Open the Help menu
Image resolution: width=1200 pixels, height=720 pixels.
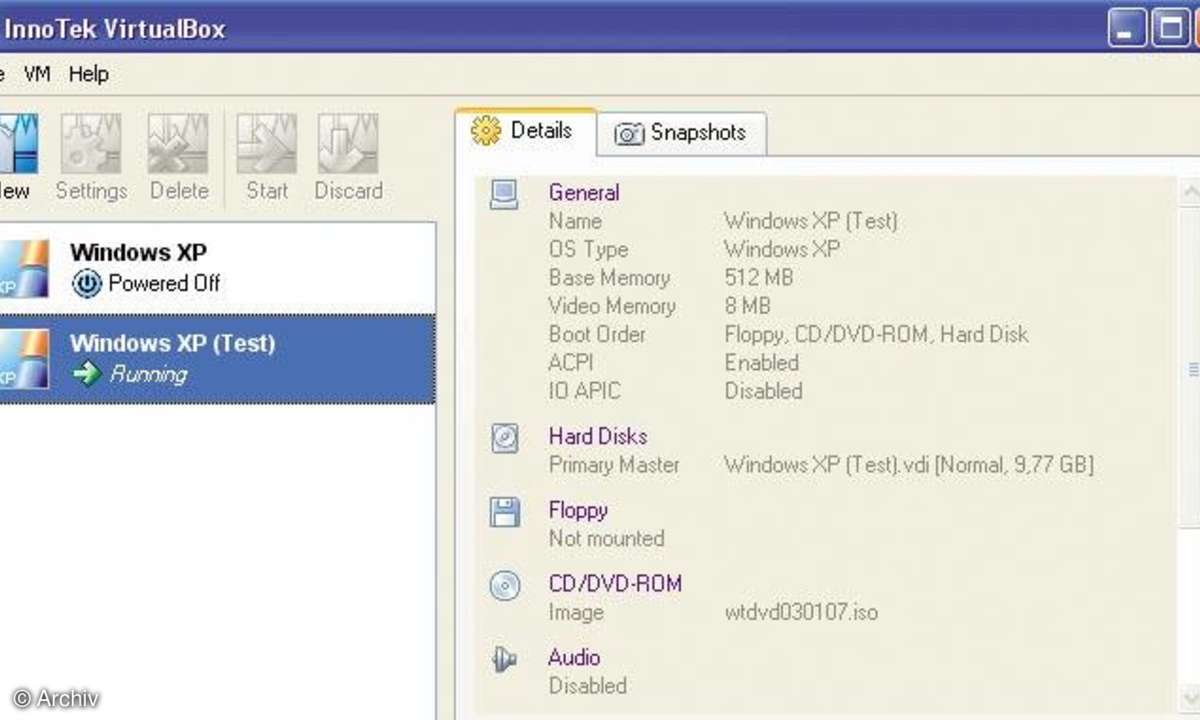tap(89, 74)
